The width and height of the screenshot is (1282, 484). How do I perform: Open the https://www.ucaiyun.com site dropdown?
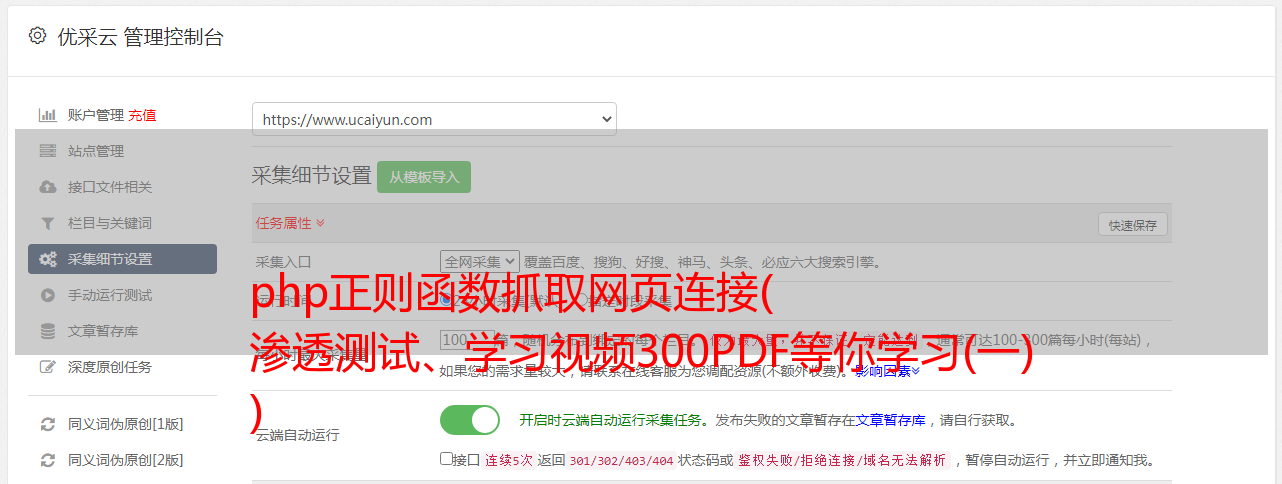pos(434,119)
